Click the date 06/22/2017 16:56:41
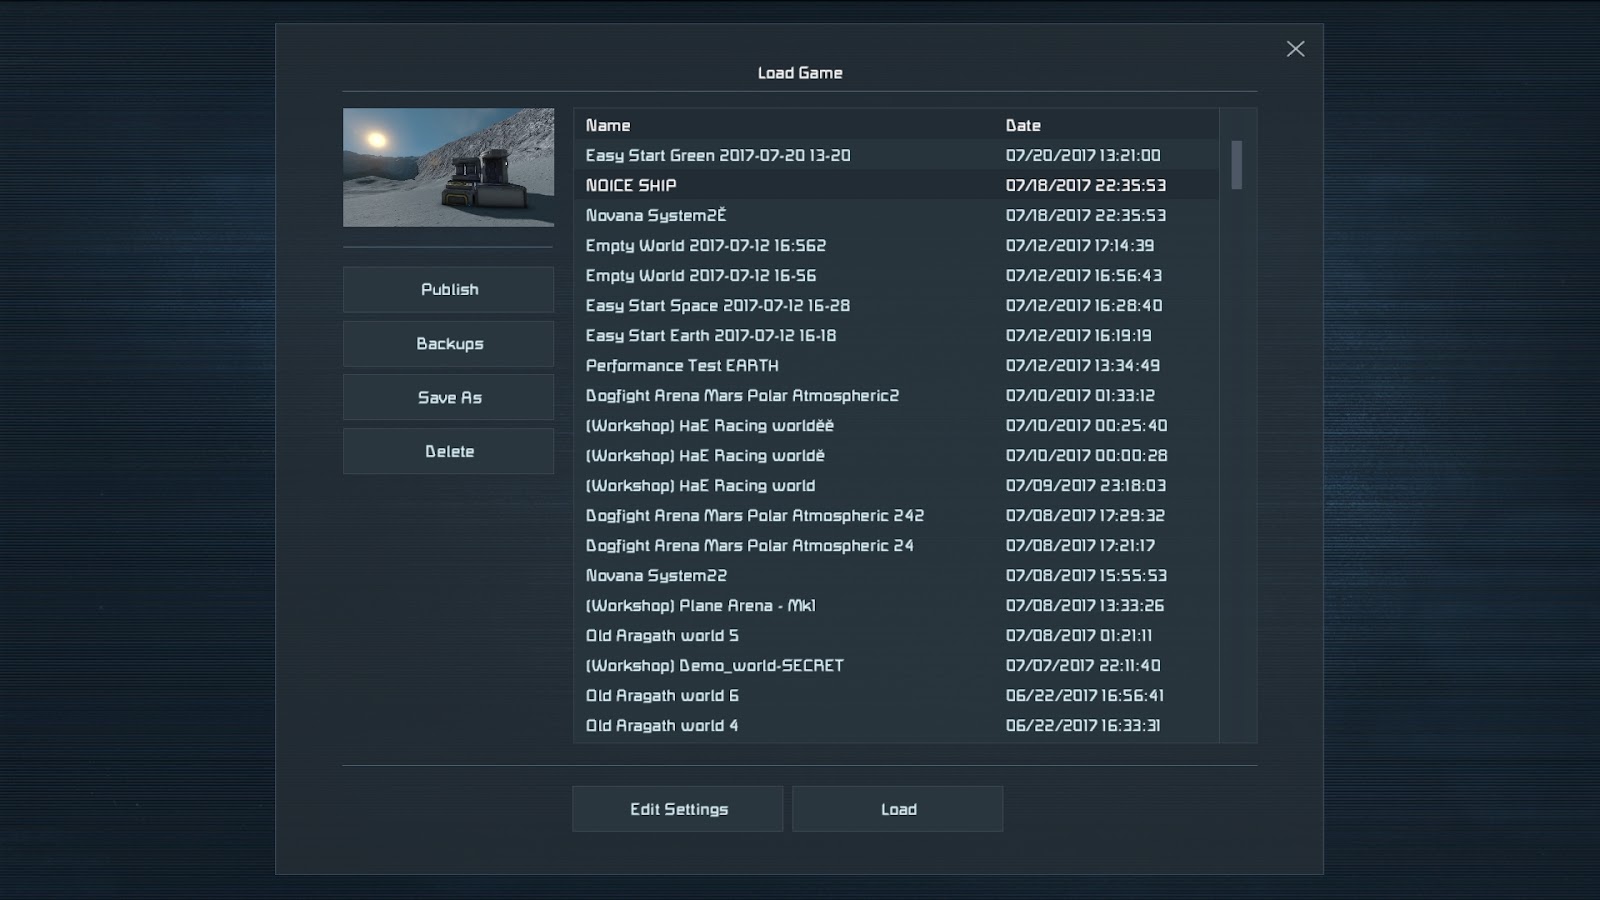Screen dimensions: 1600x900 tap(1085, 695)
